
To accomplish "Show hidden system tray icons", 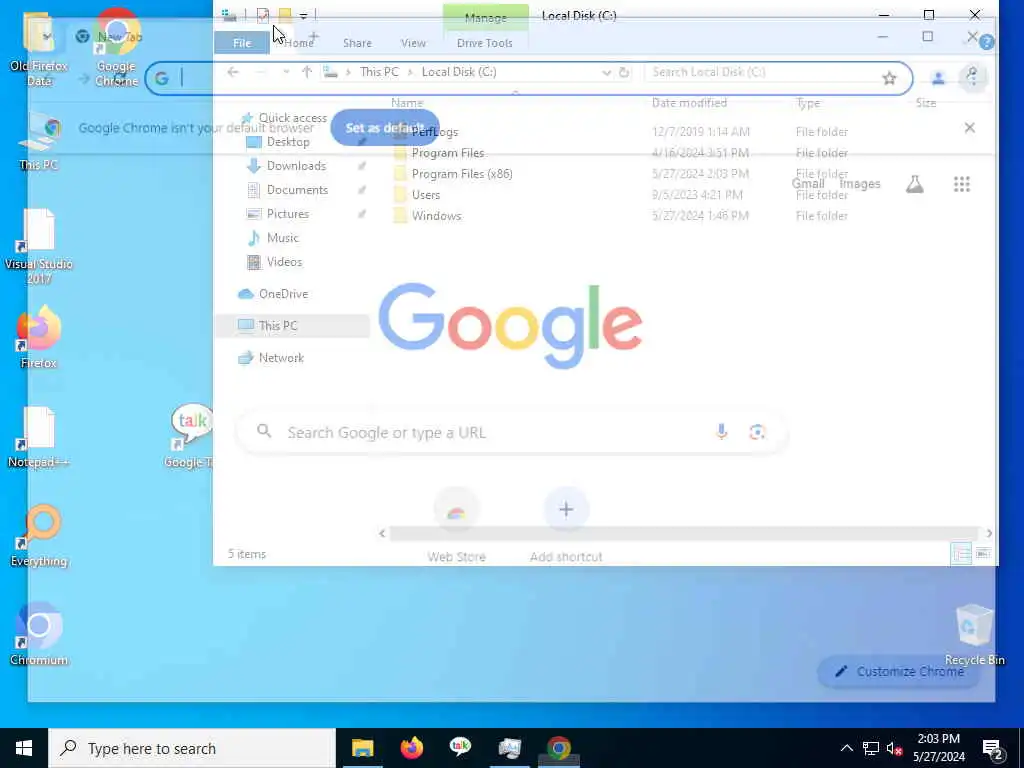I will point(846,748).
